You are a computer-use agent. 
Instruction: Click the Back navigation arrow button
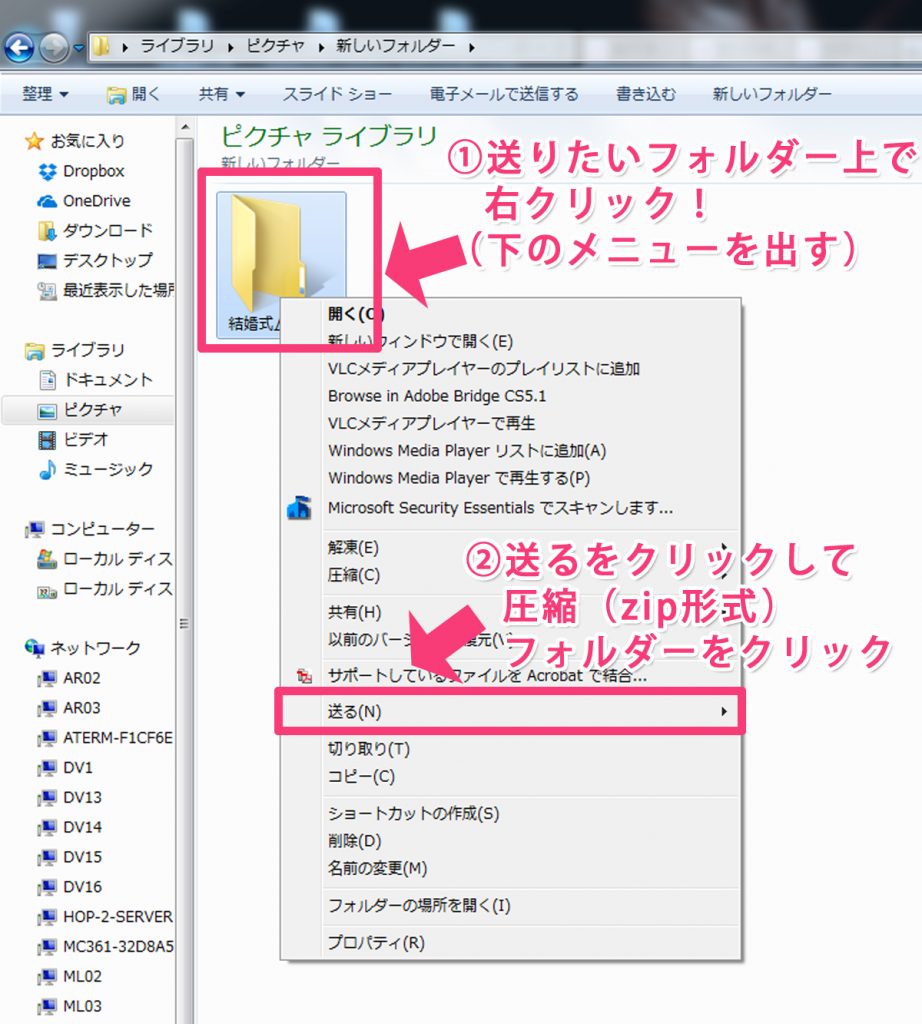coord(20,47)
